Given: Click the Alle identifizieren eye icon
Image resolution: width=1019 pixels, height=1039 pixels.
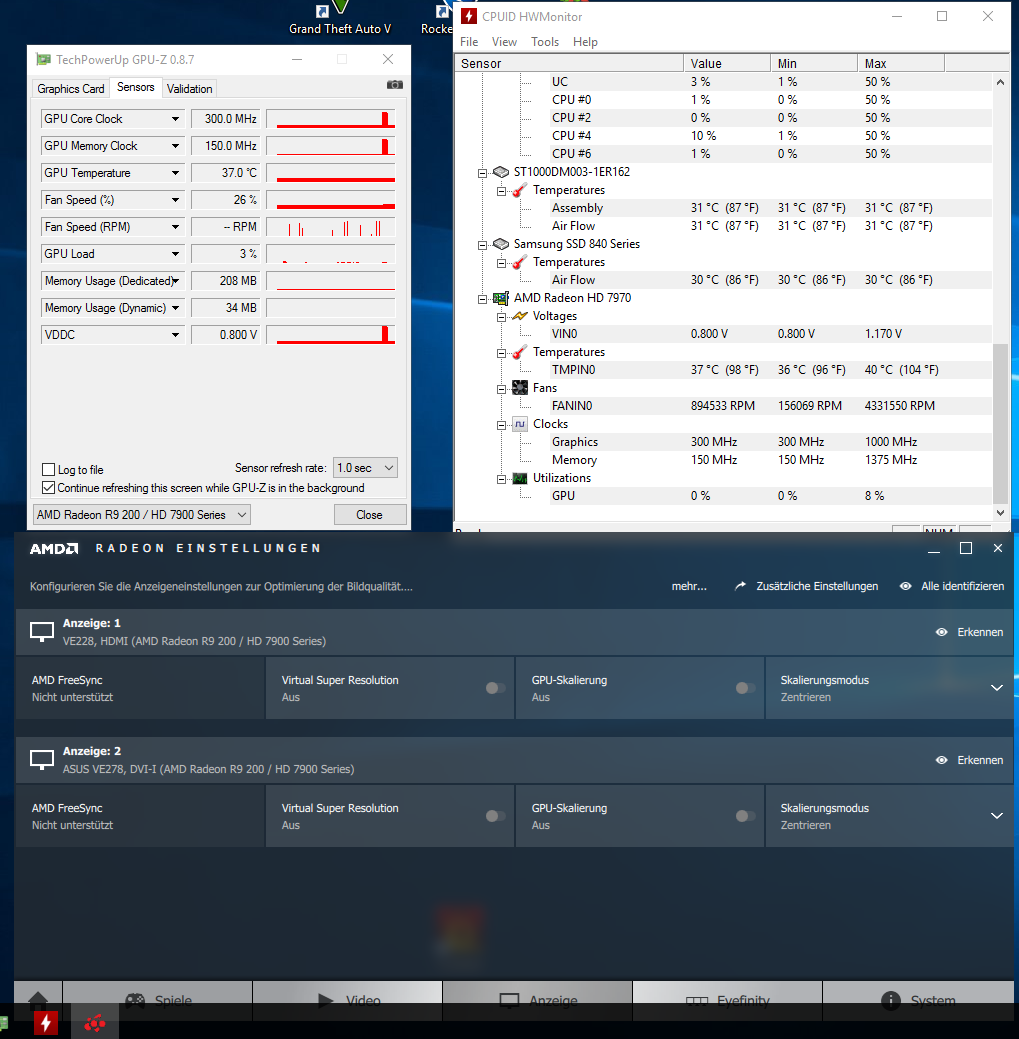Looking at the screenshot, I should click(905, 586).
